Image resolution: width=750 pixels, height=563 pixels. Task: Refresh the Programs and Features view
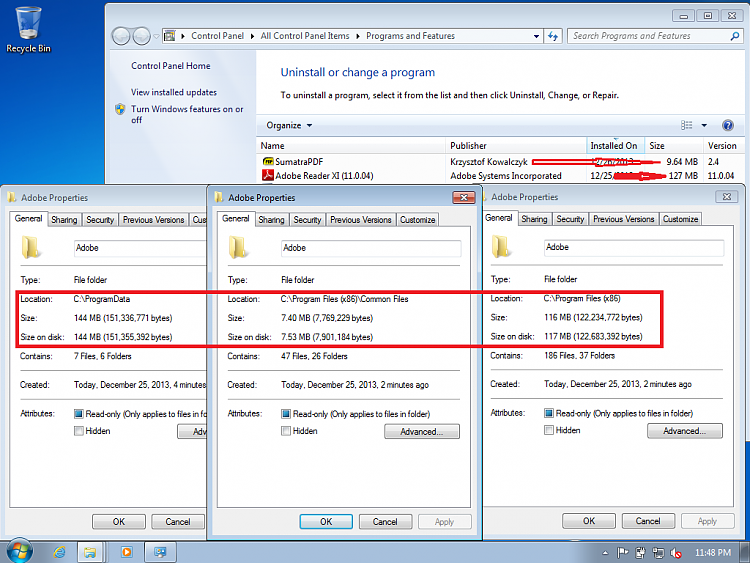tap(553, 36)
